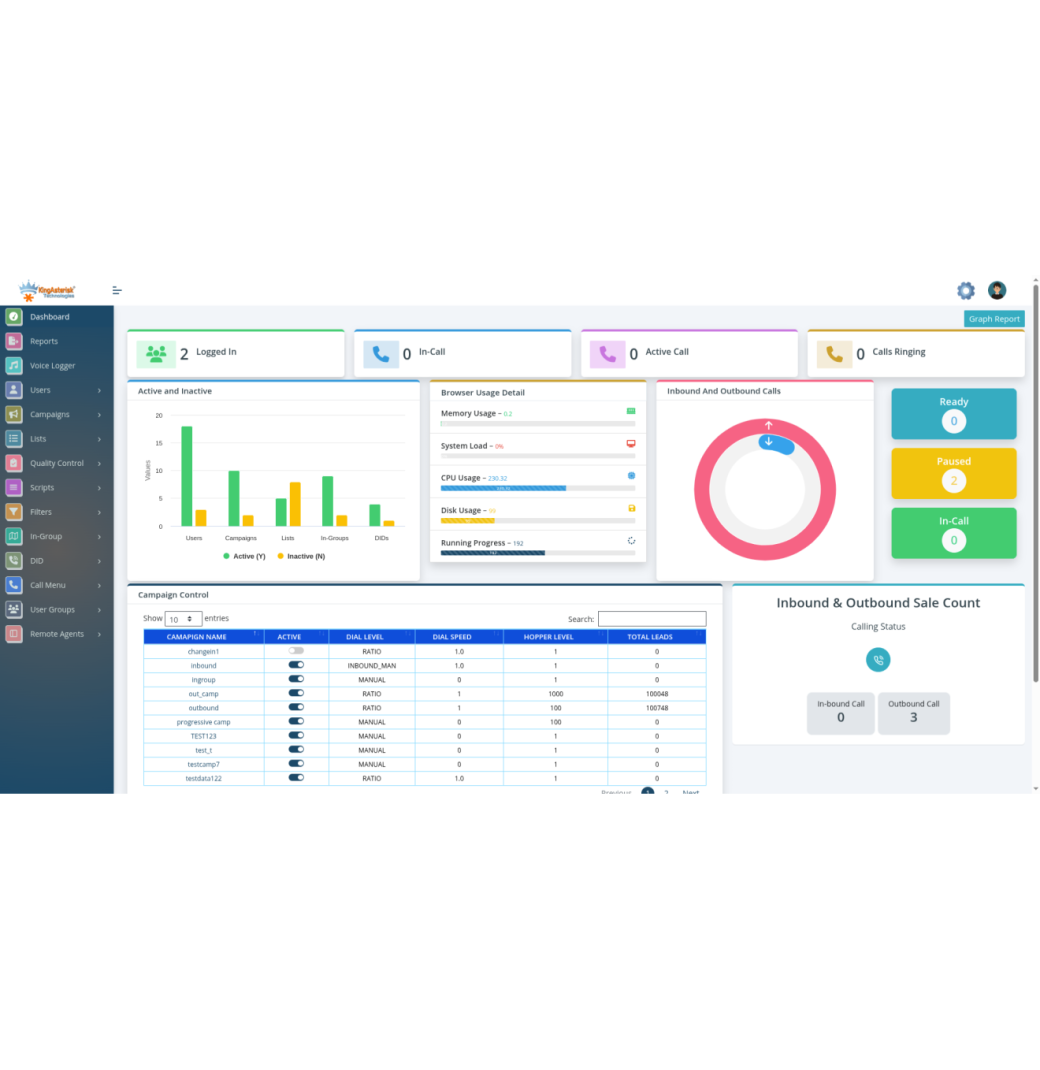Expand the Campaigns submenu chevron
The image size is (1040, 1070).
[100, 415]
